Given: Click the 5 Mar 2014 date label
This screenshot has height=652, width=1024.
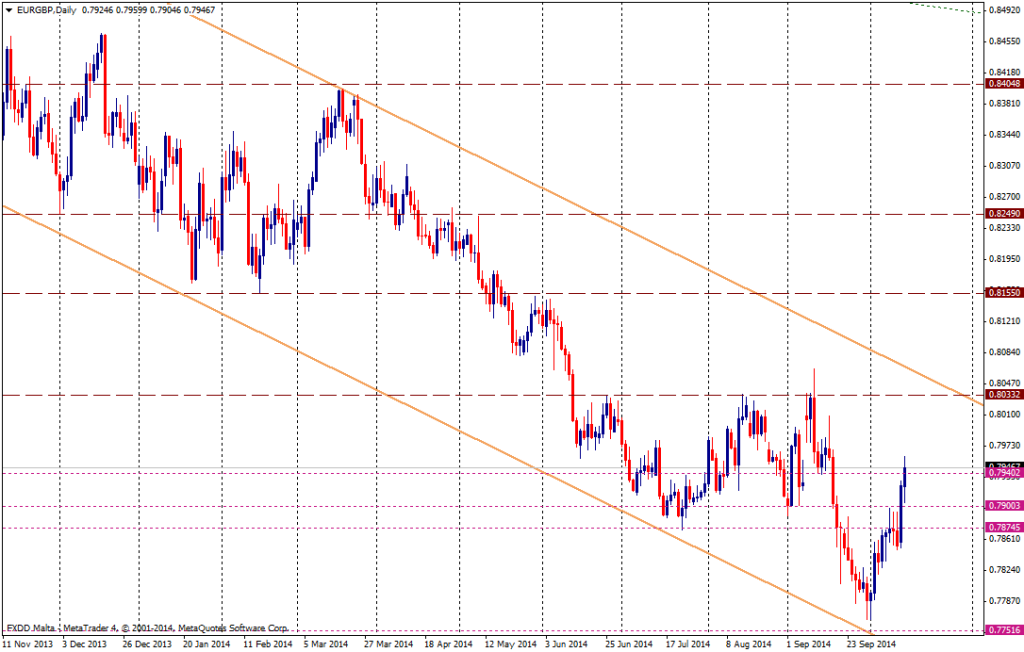Looking at the screenshot, I should (x=326, y=645).
